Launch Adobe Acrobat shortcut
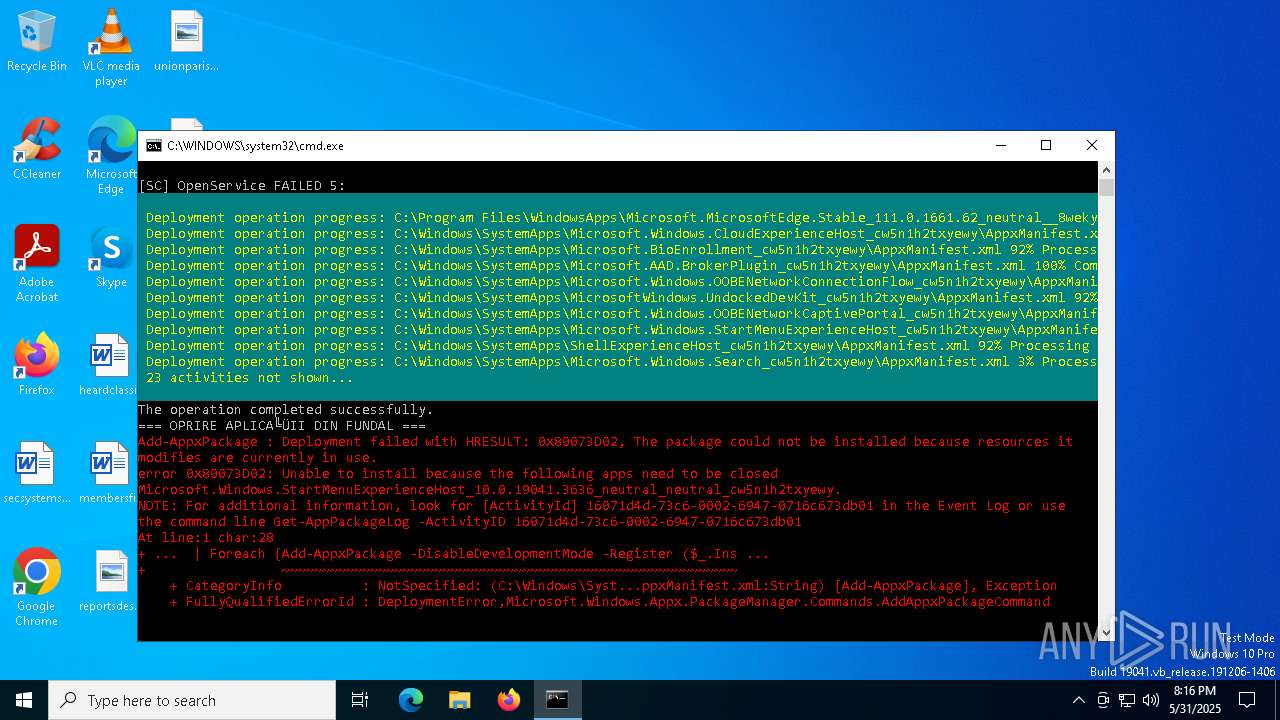The image size is (1280, 720). pos(37,264)
